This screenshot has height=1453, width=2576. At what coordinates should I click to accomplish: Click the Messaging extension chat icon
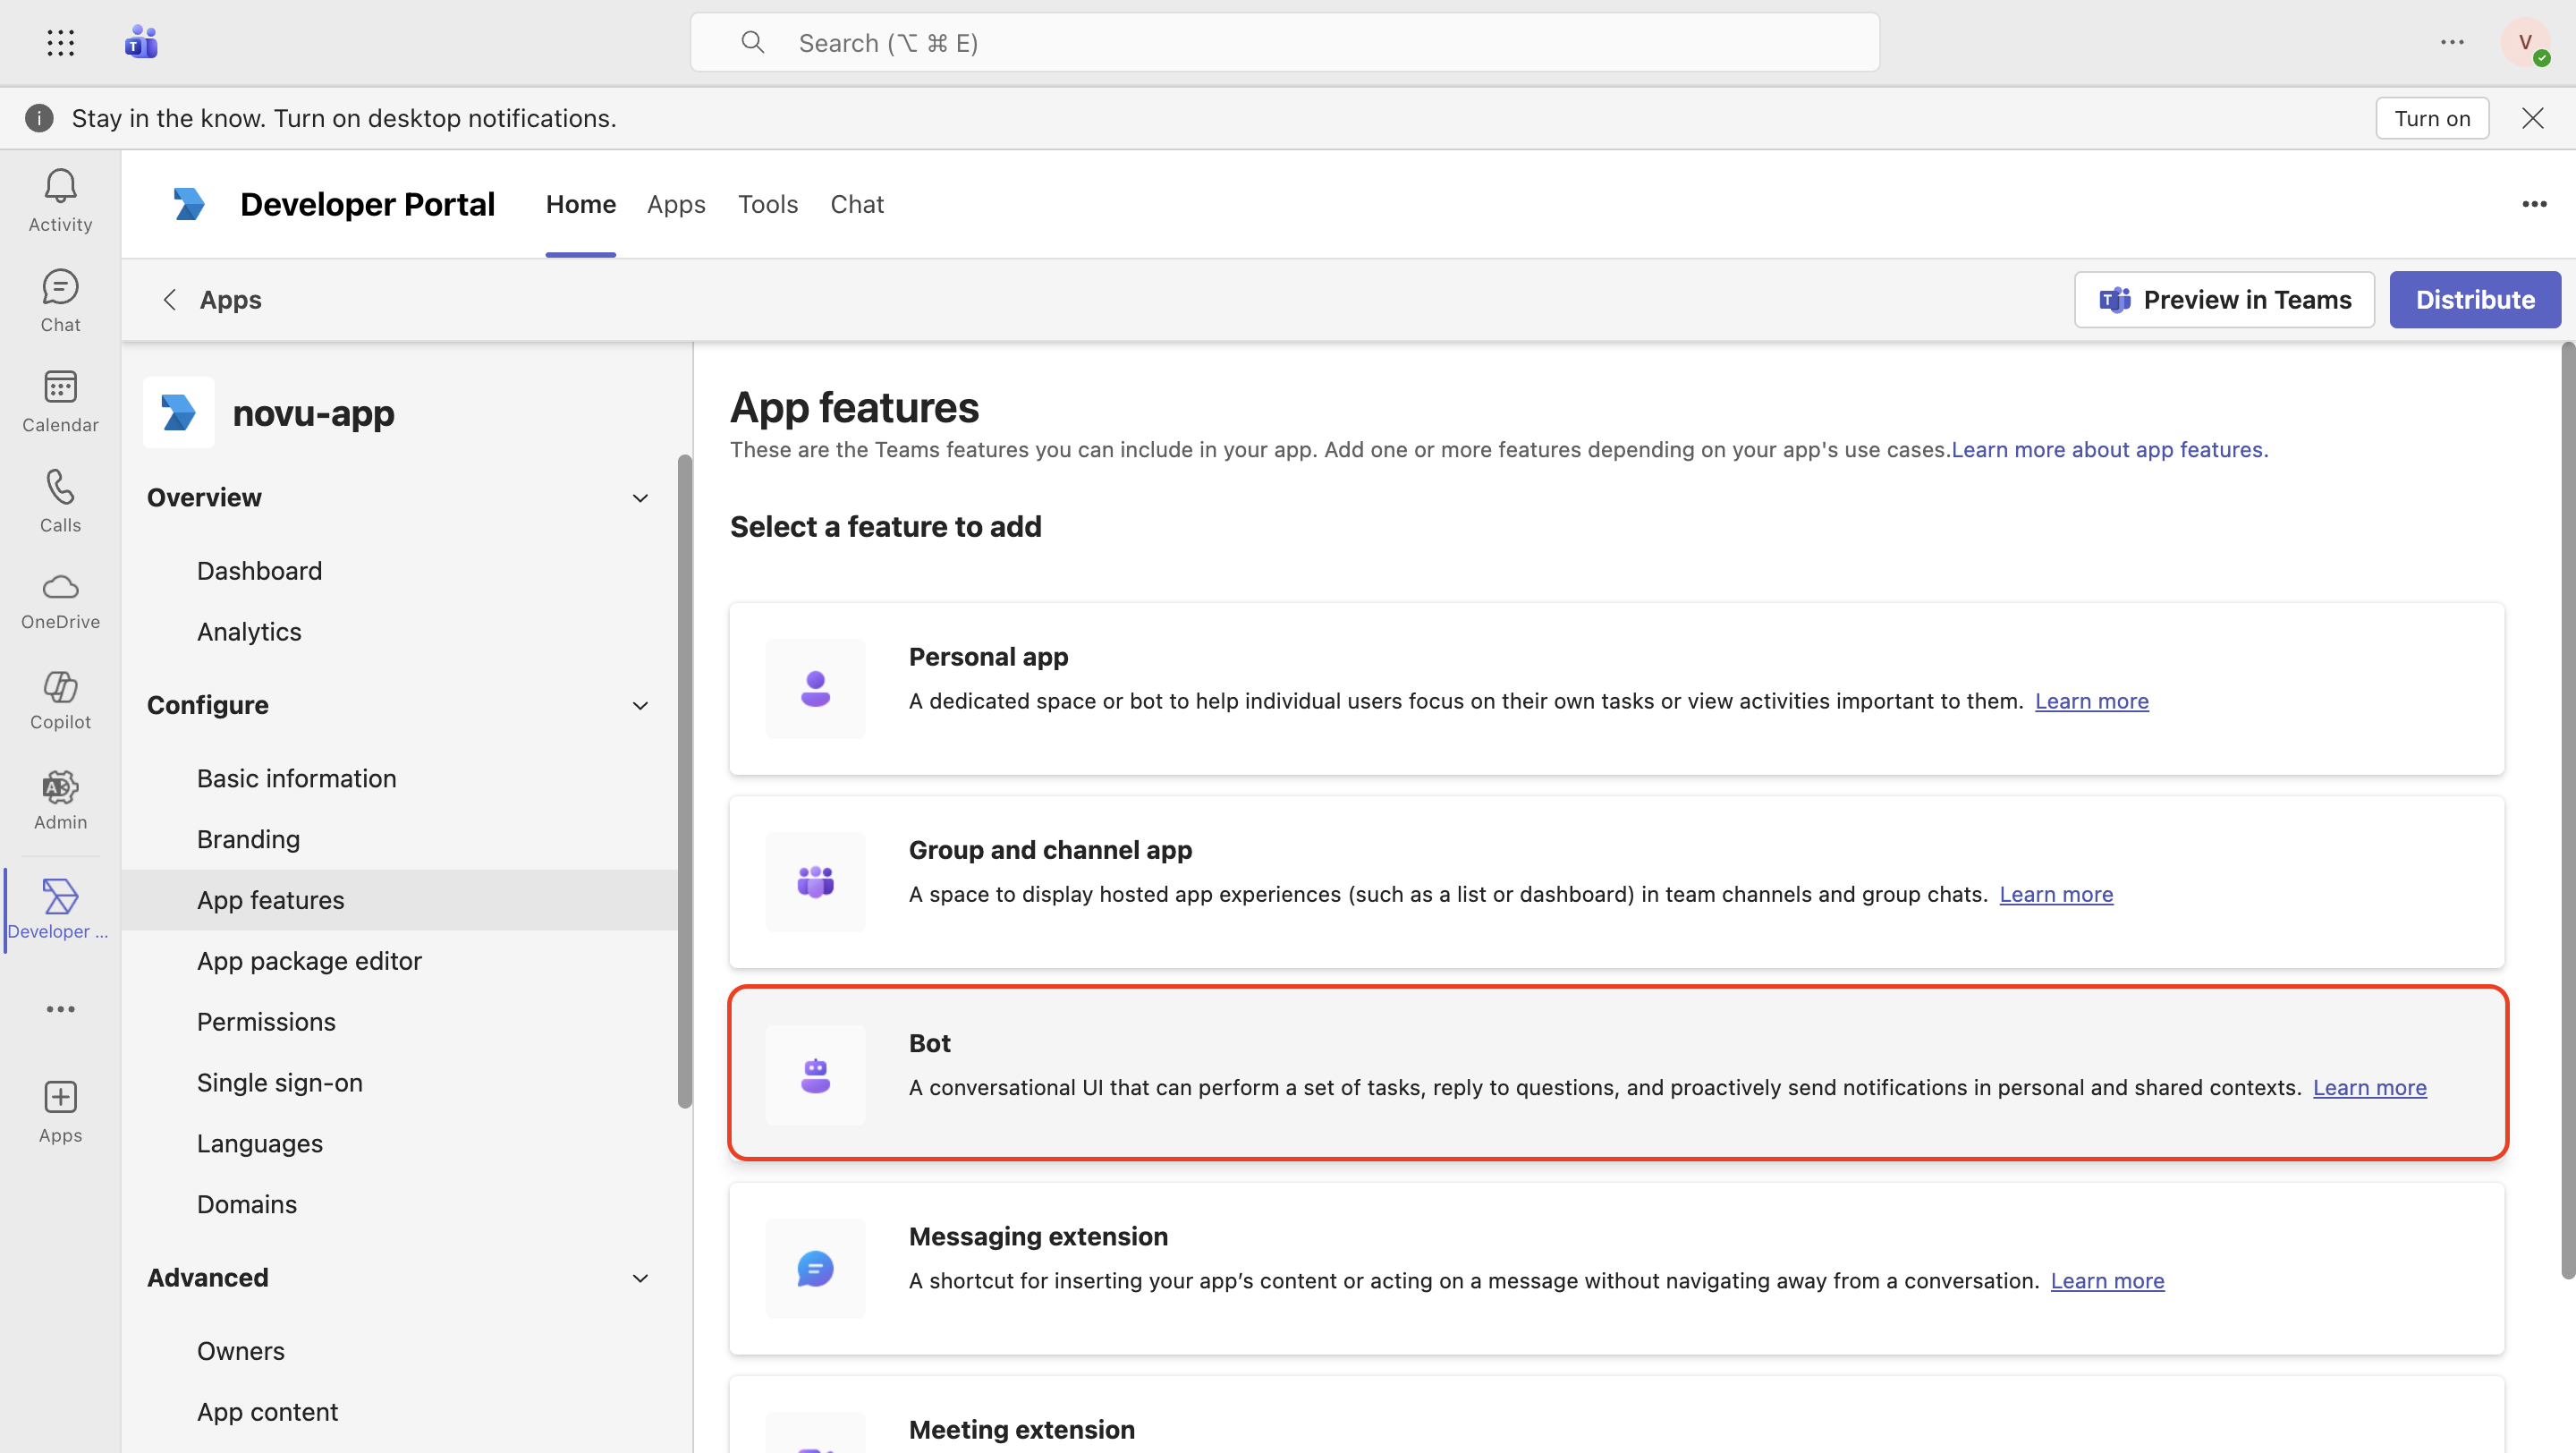815,1268
